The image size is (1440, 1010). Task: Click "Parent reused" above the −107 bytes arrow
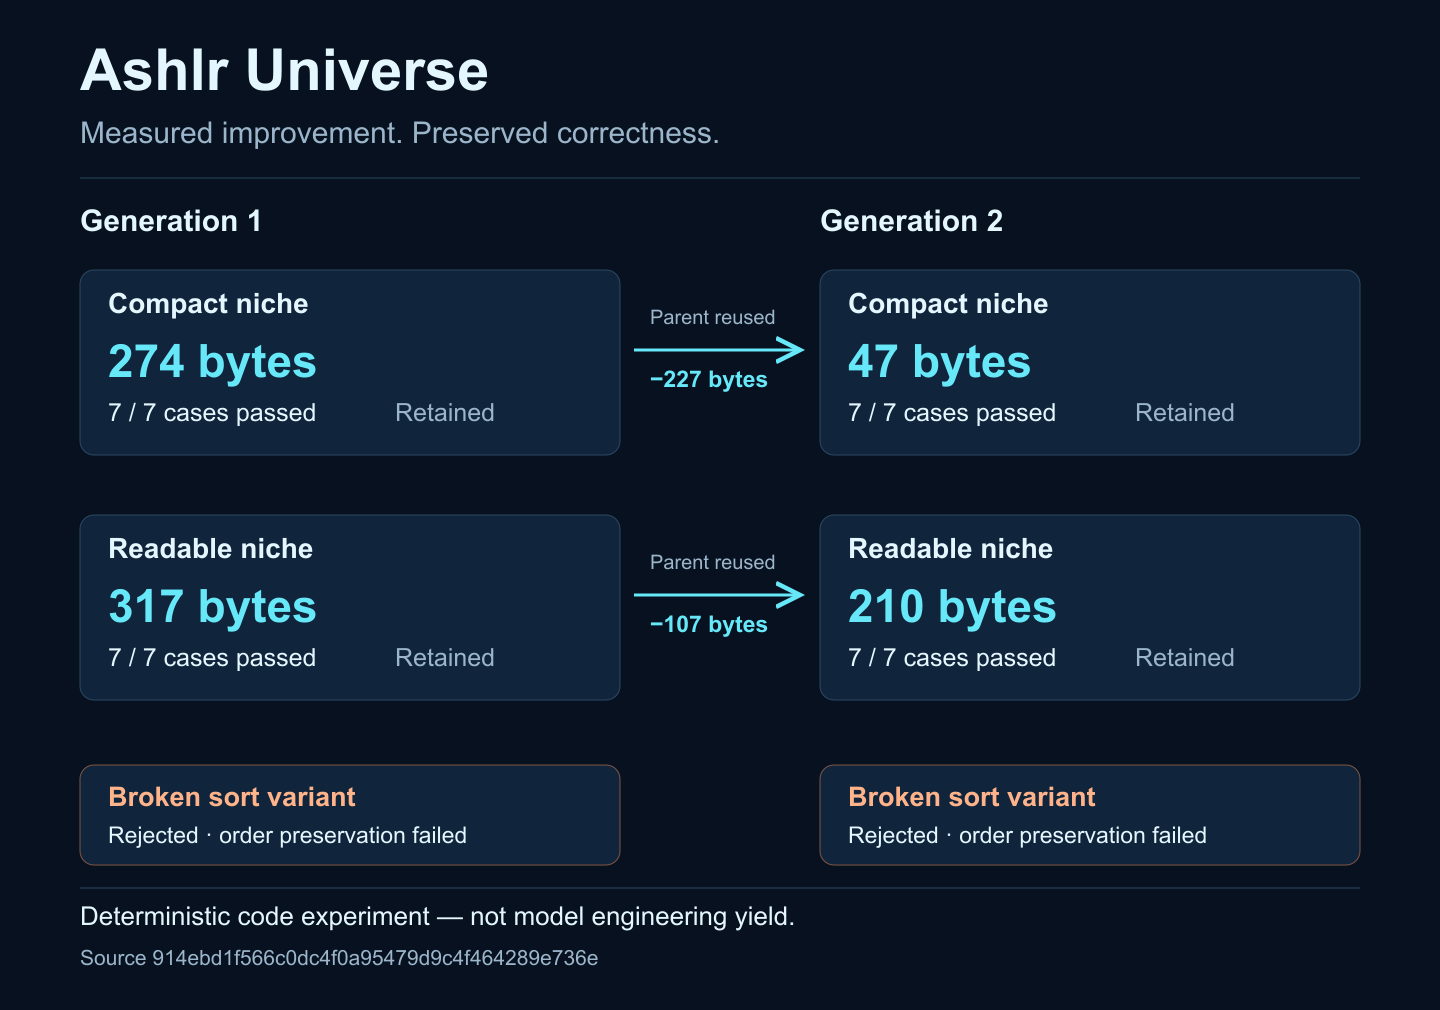click(x=712, y=562)
